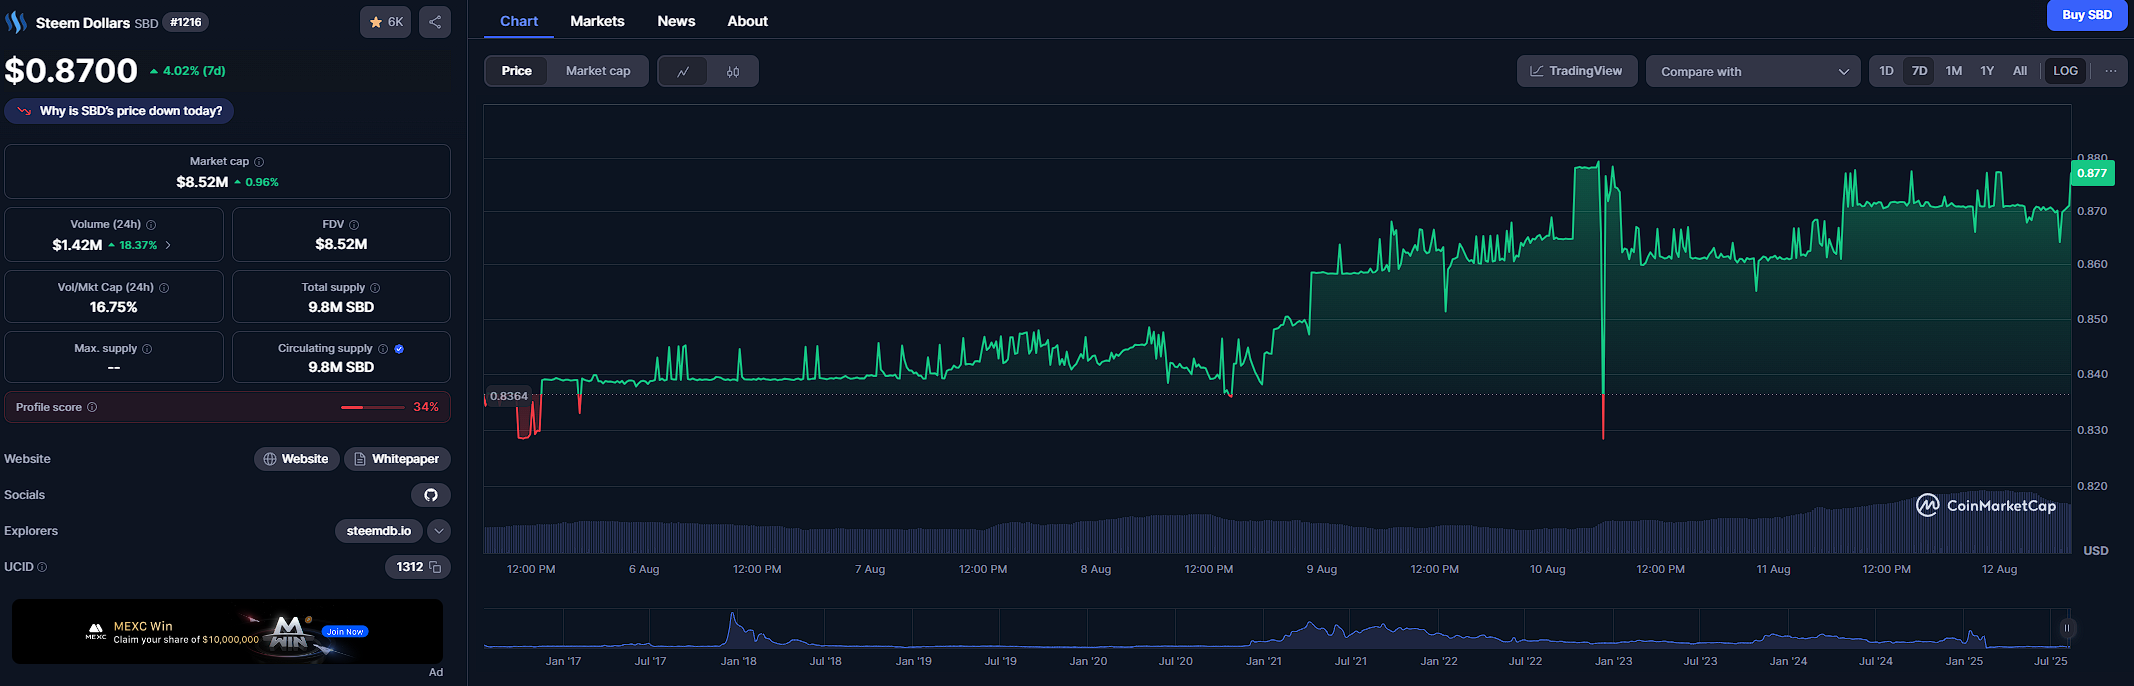Click the CoinMarketCap logo on the chart
The width and height of the screenshot is (2134, 686).
(1986, 506)
